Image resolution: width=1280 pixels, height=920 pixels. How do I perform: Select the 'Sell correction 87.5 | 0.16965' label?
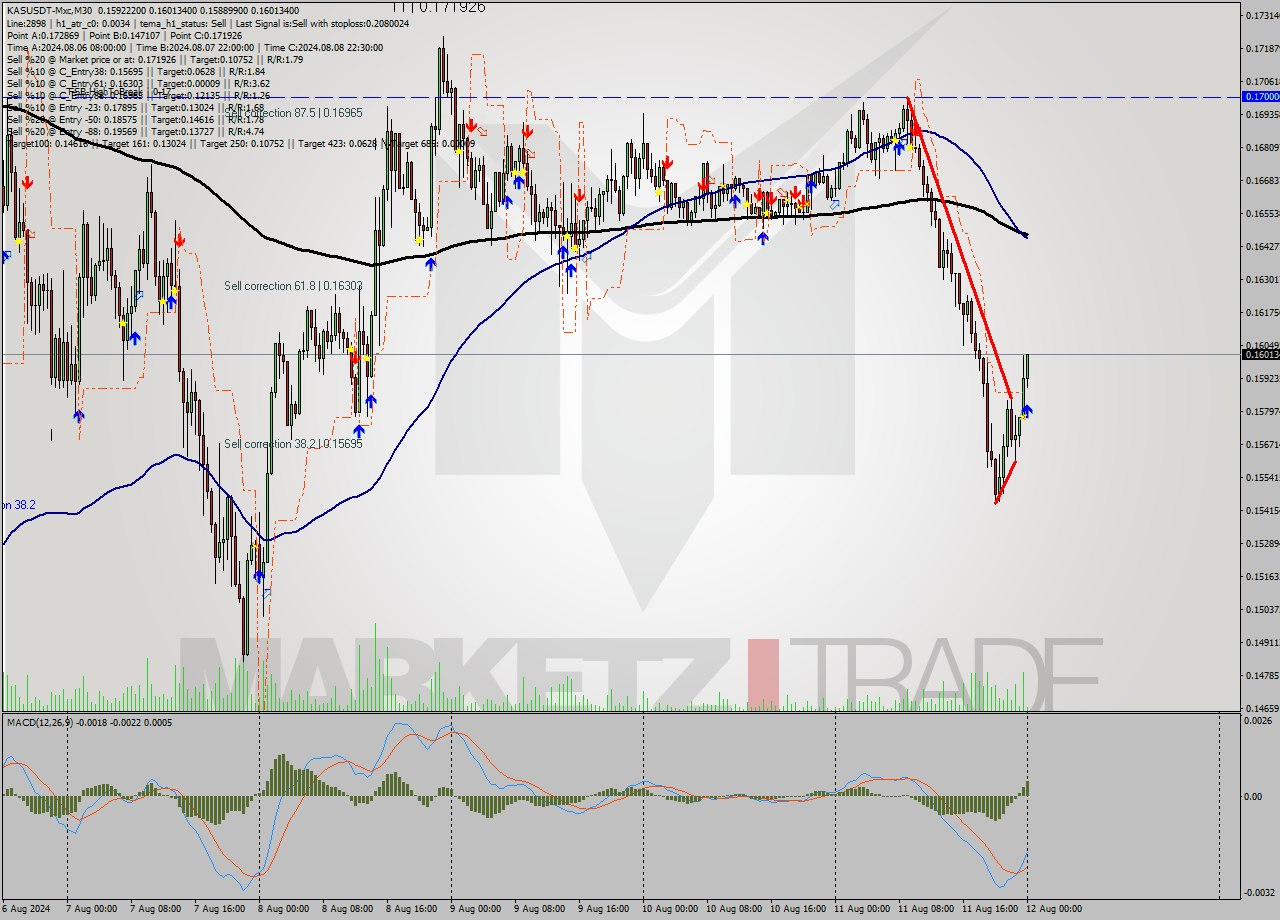click(293, 113)
